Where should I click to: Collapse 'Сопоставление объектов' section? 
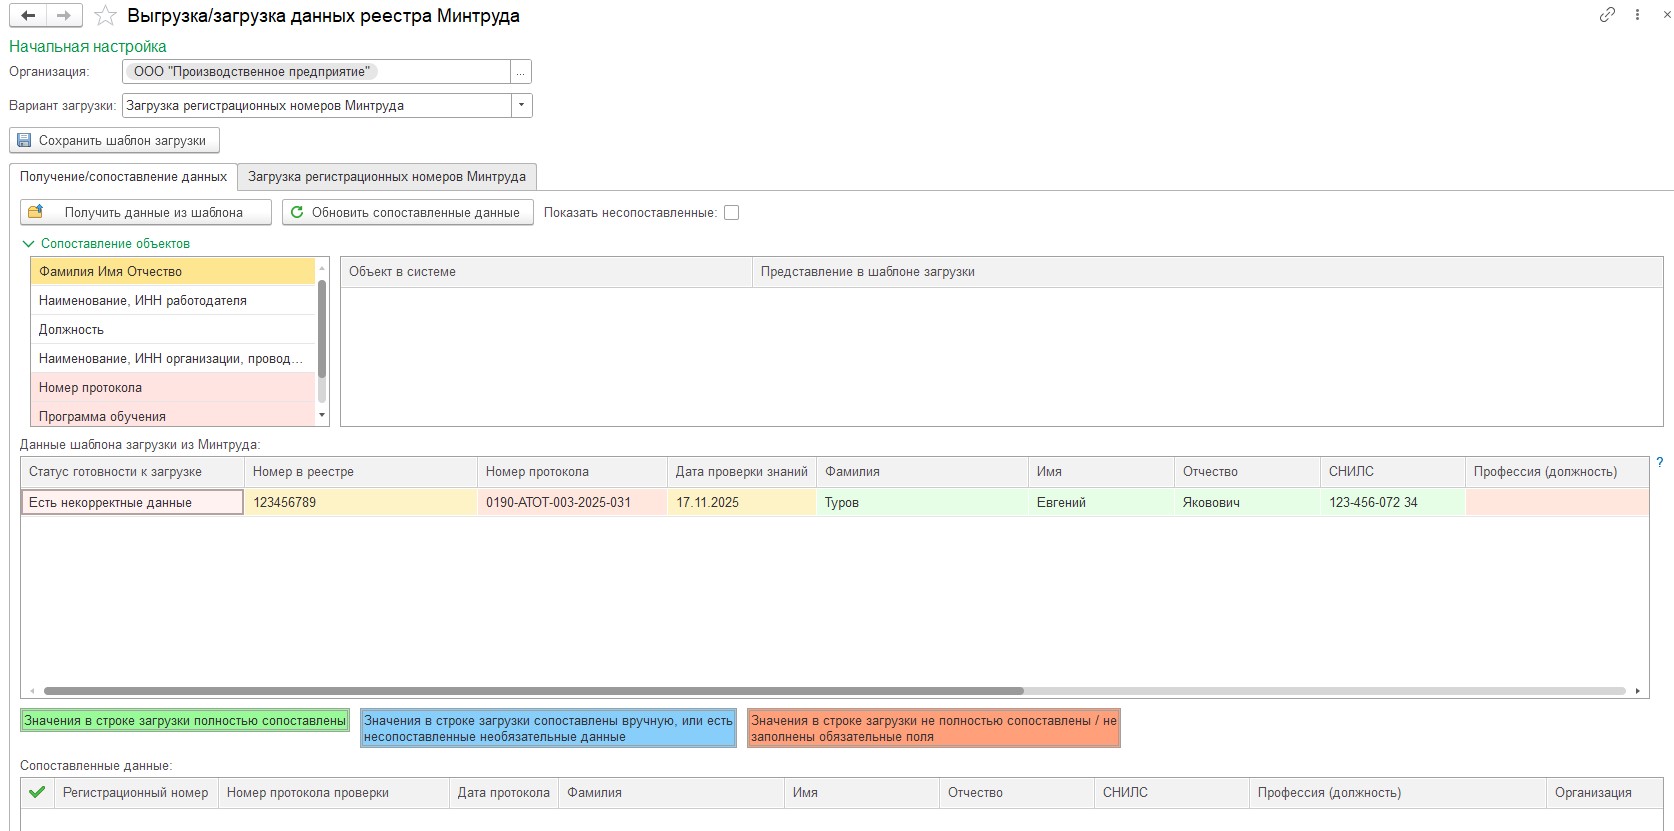click(x=29, y=244)
